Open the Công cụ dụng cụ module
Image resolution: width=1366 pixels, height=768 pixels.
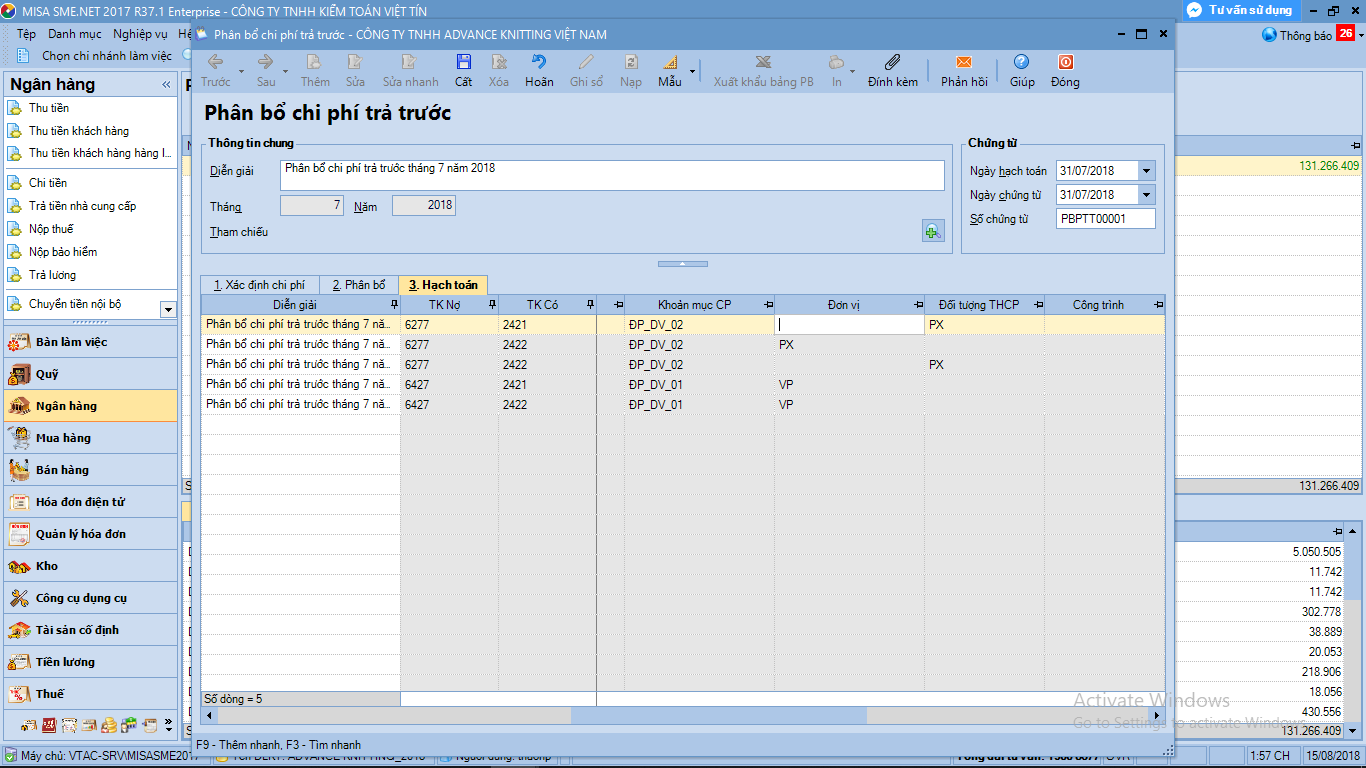point(90,598)
